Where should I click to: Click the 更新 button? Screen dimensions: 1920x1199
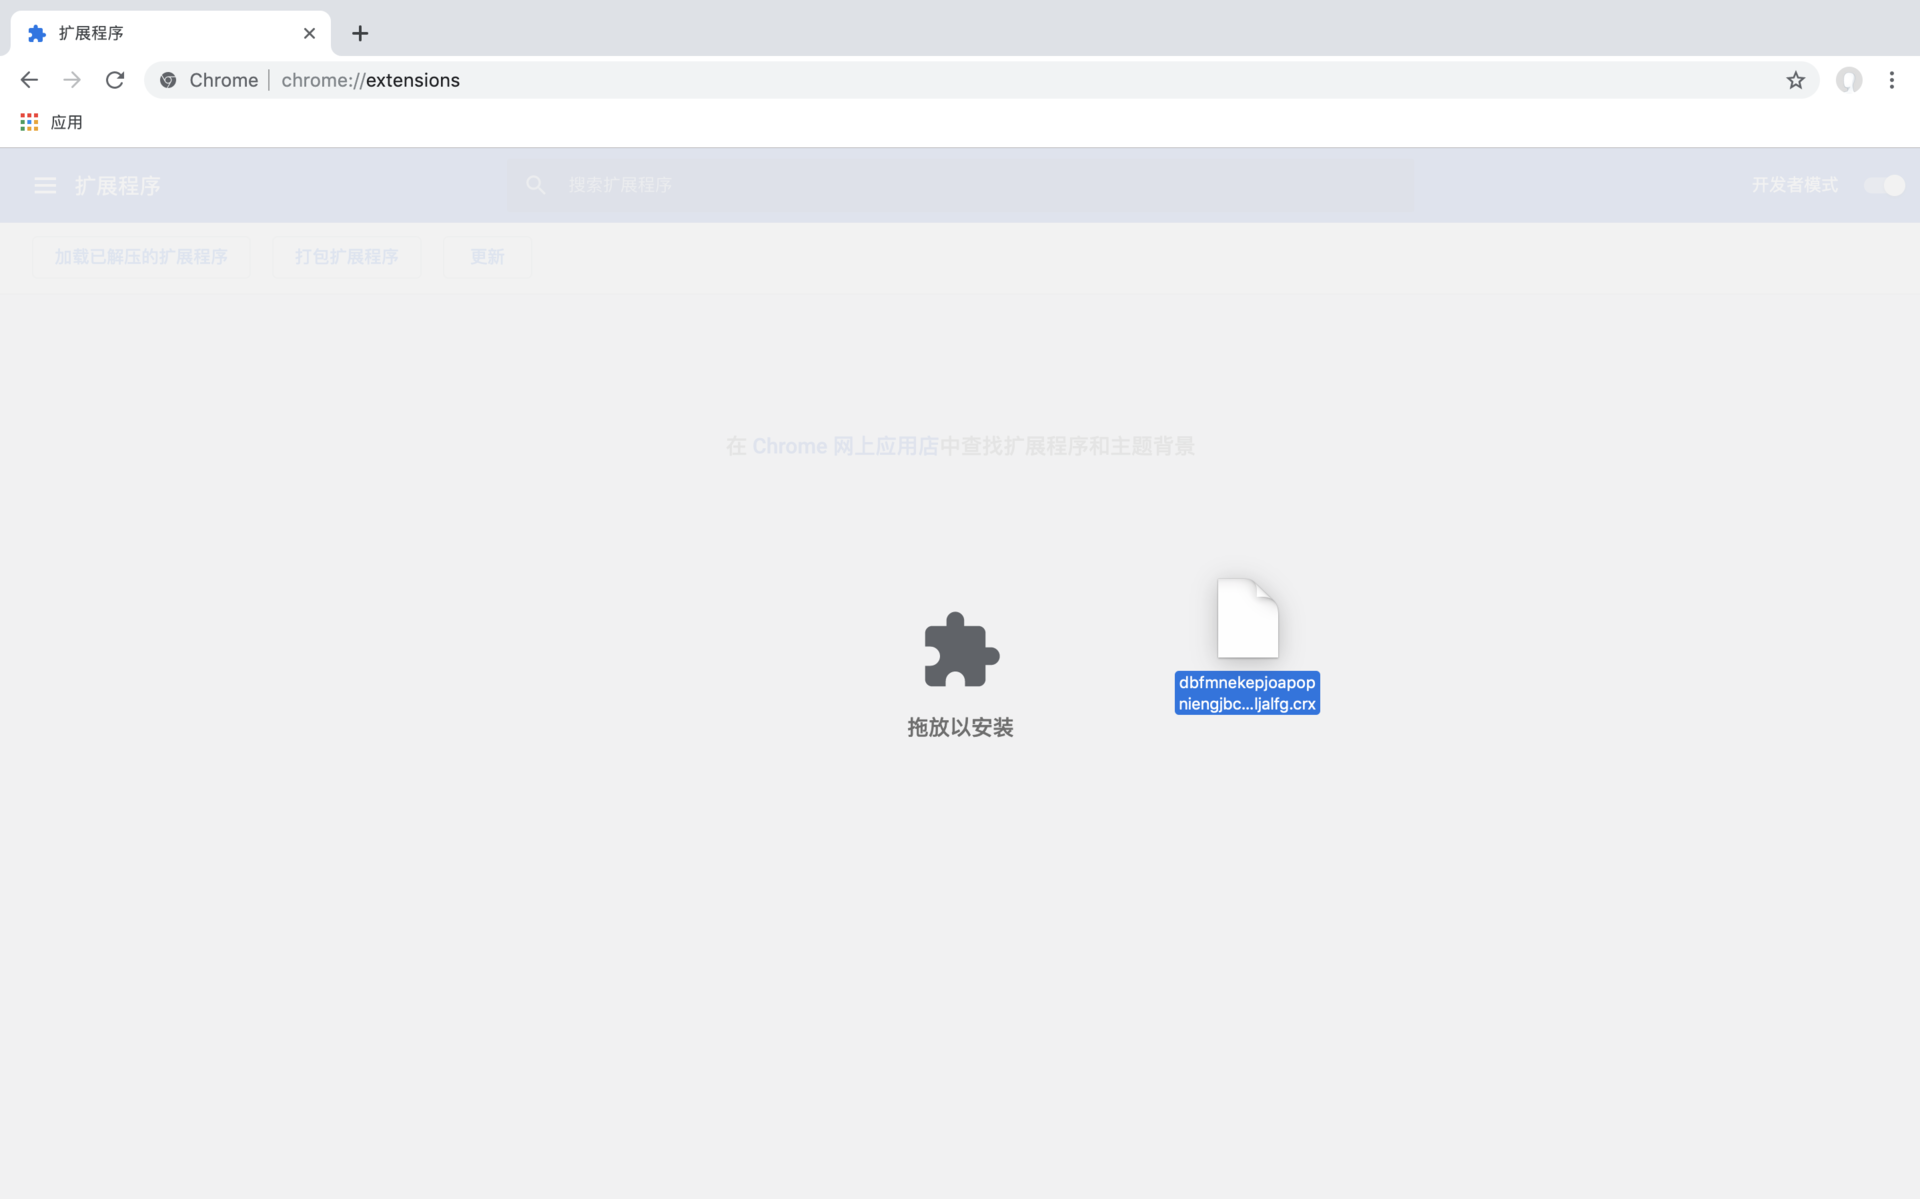point(487,256)
